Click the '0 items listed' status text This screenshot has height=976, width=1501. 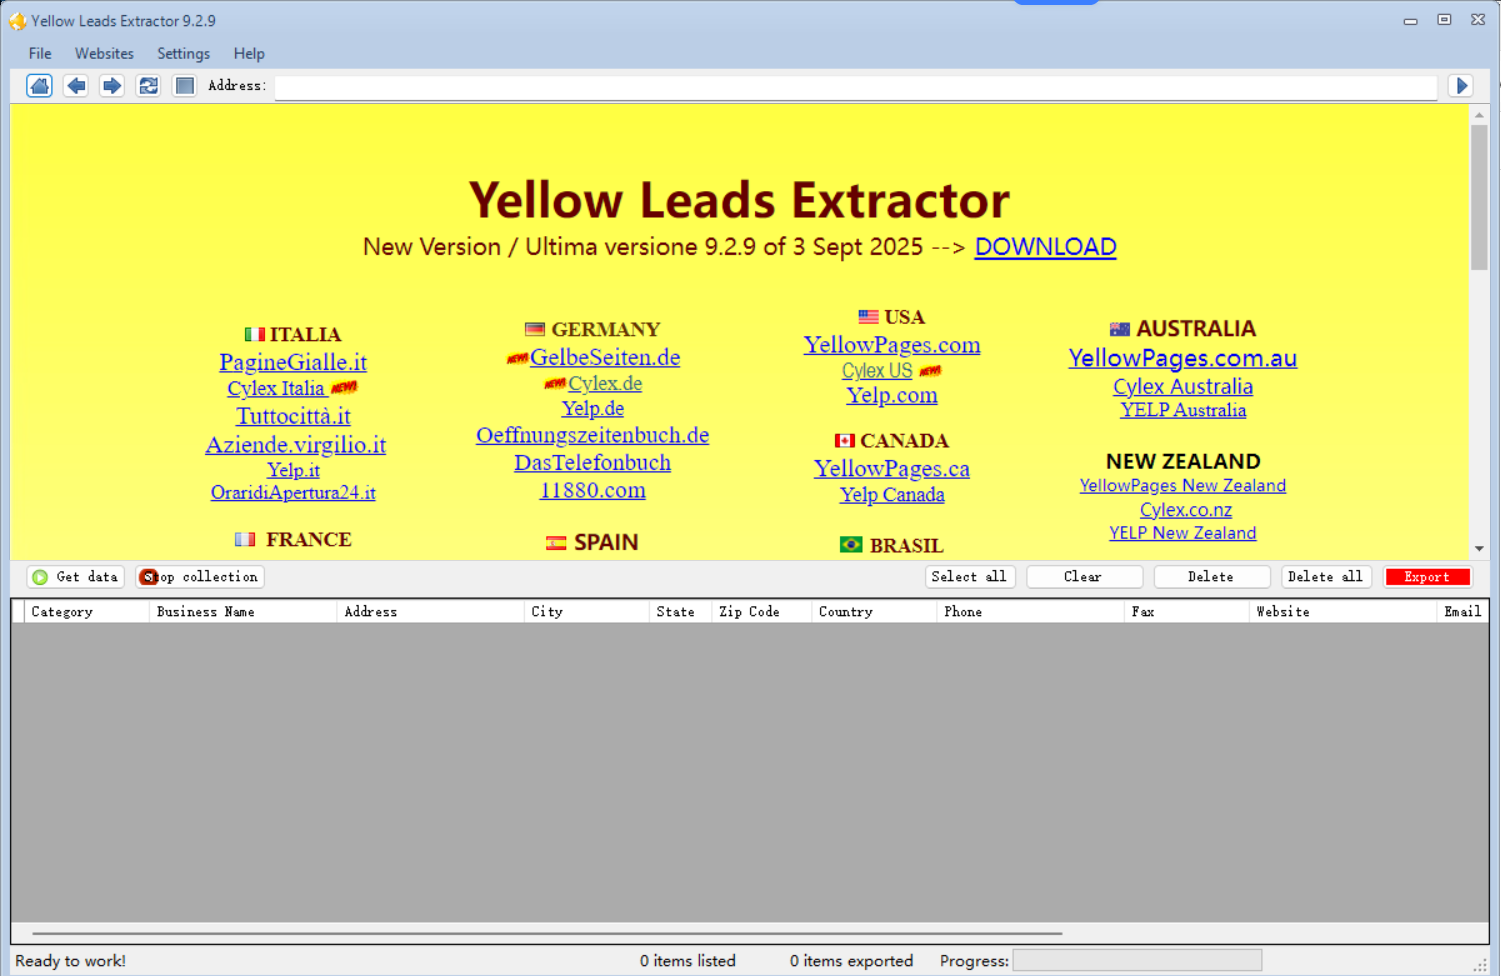click(x=688, y=961)
